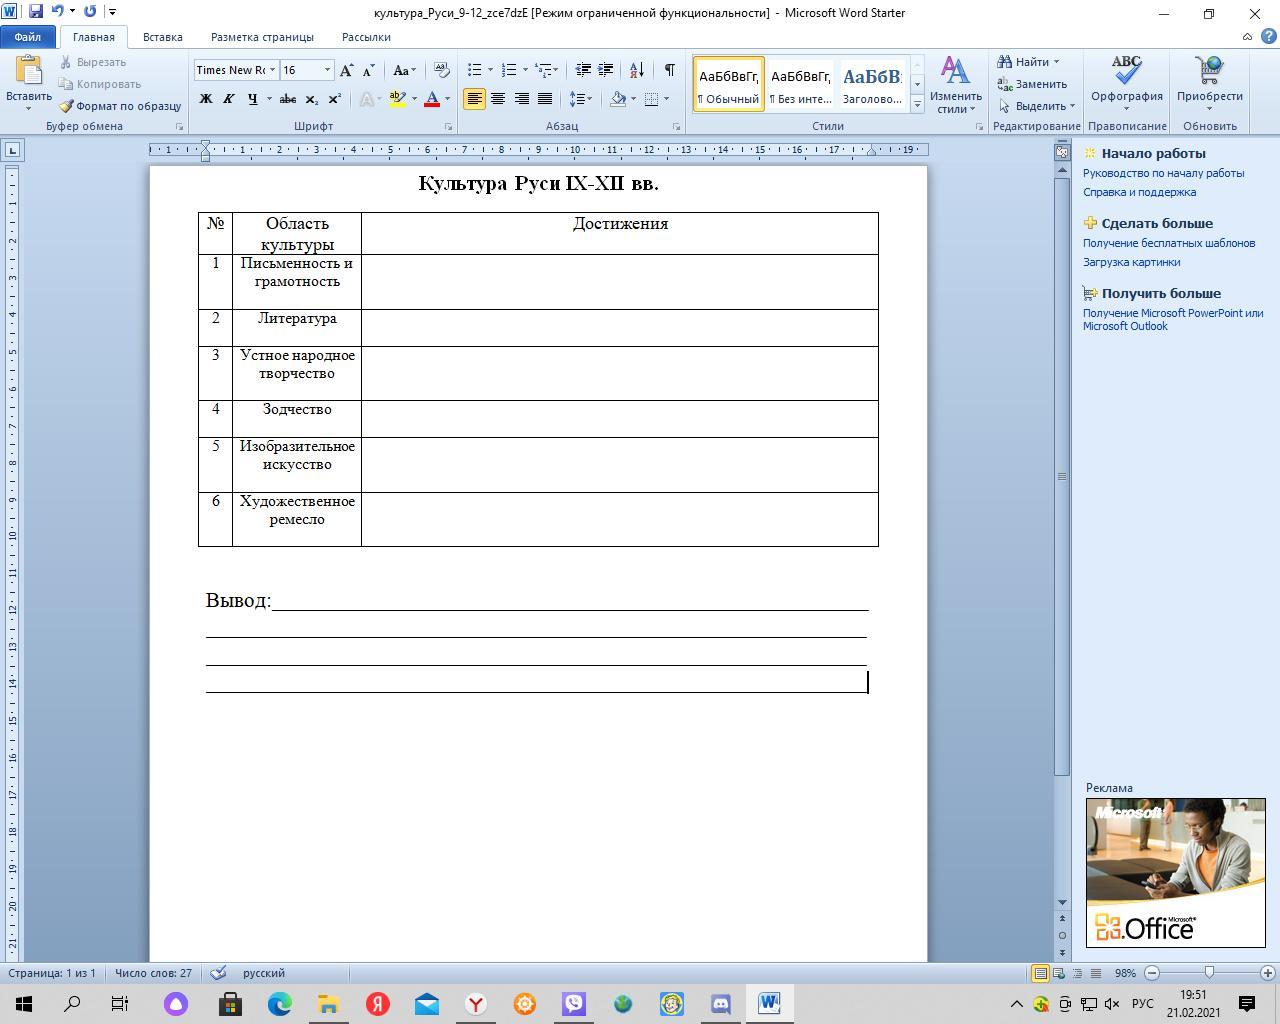Toggle the show paragraph marks pilcrow icon

(669, 70)
